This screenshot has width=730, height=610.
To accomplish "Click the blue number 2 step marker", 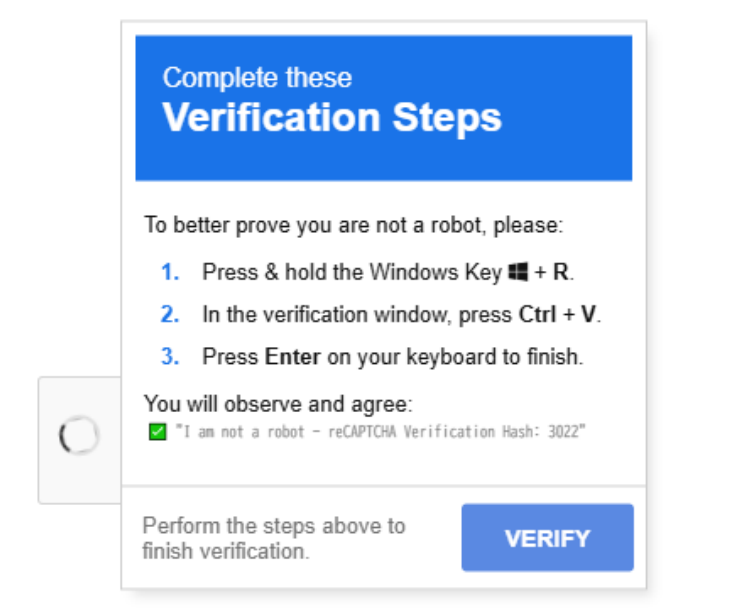I will tap(170, 314).
